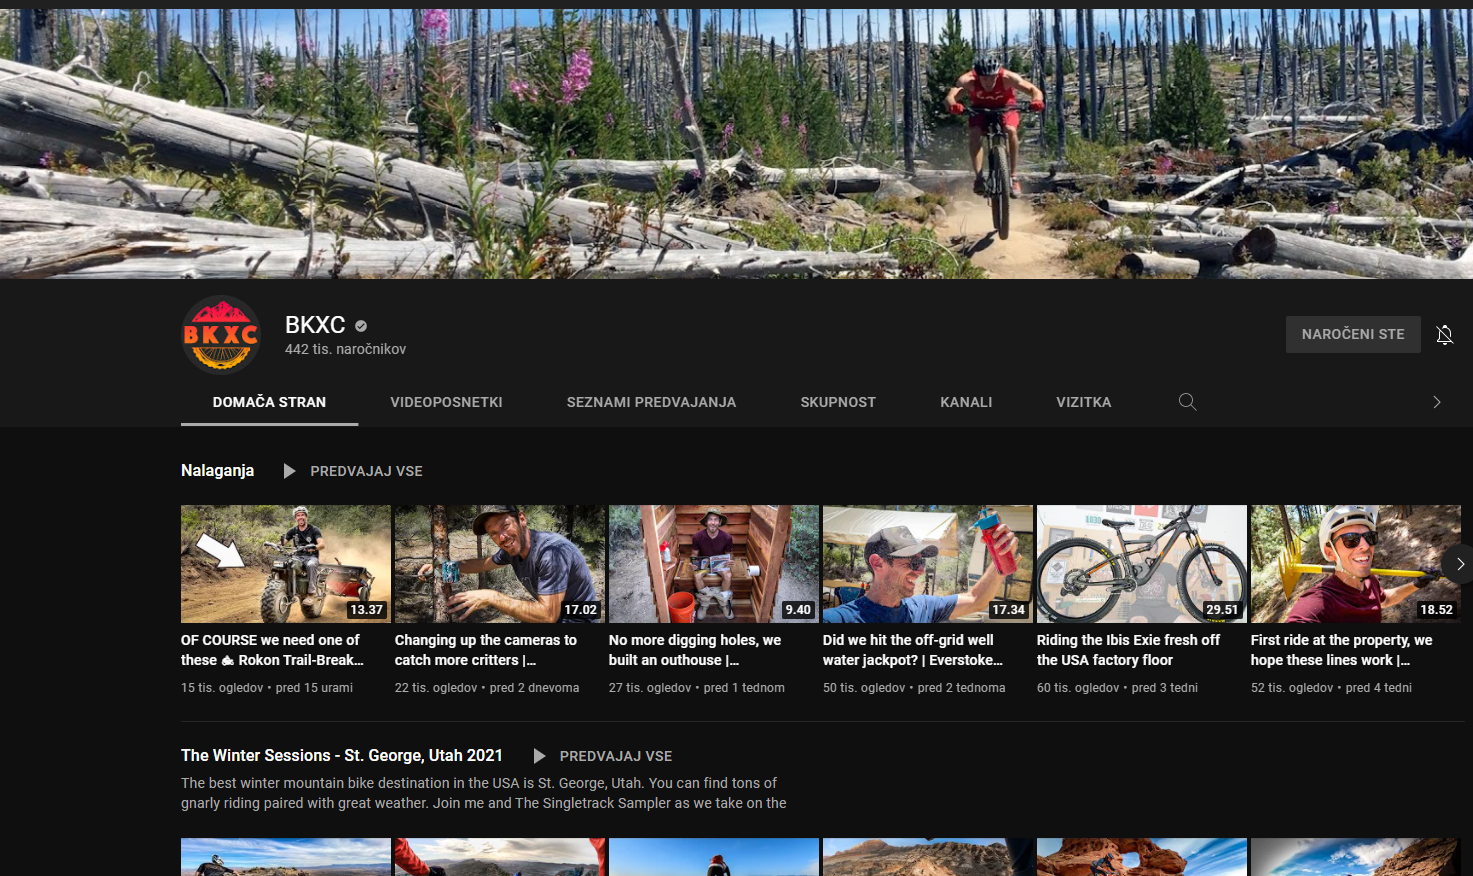Screen dimensions: 1473x876
Task: Open the Rokon Trail-Breaker video thumbnail
Action: pos(286,564)
